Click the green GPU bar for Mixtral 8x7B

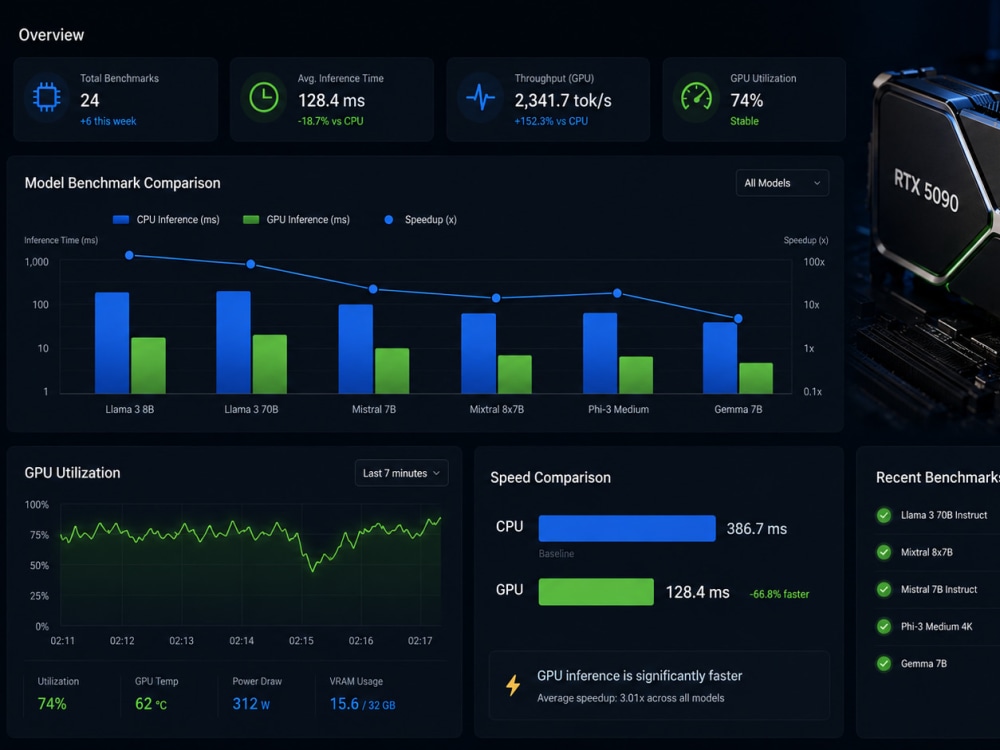tap(515, 374)
